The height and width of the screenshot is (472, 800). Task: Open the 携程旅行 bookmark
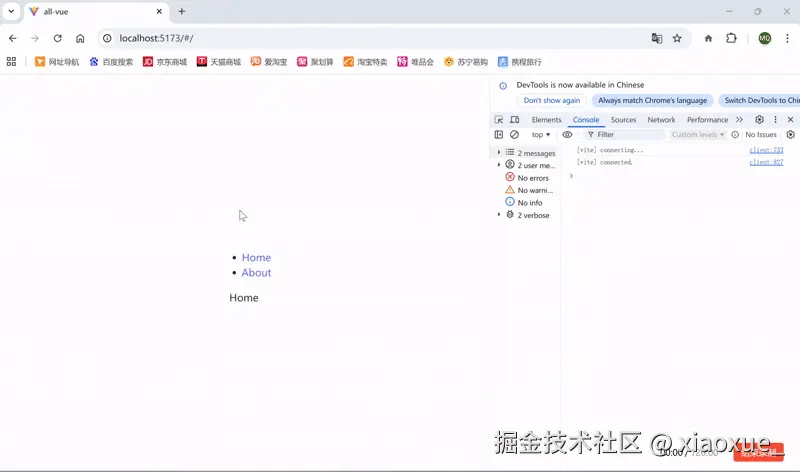tap(519, 62)
